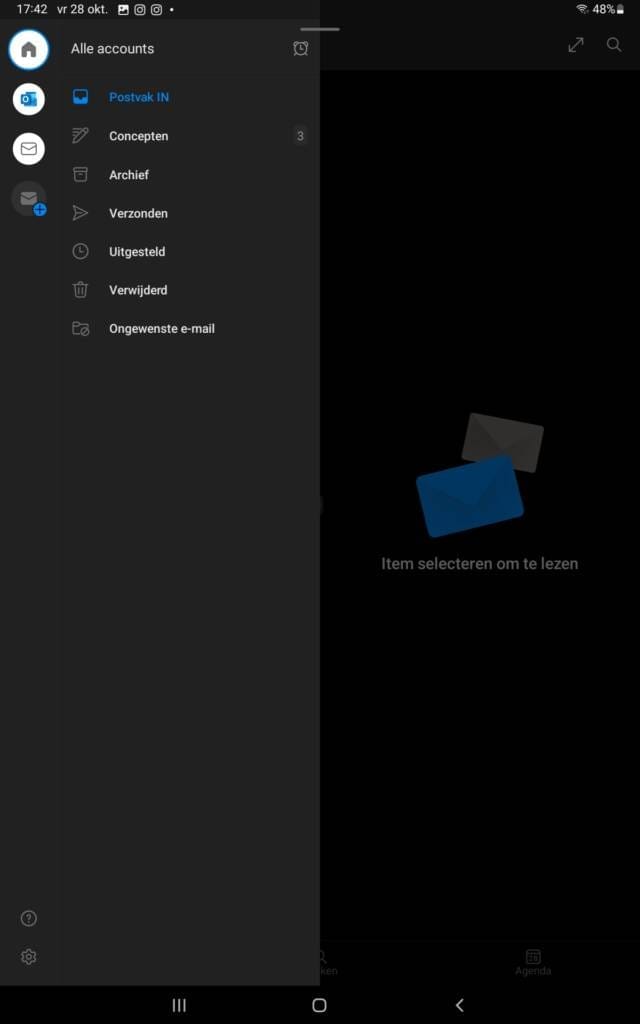Open the help question mark icon

coord(29,918)
